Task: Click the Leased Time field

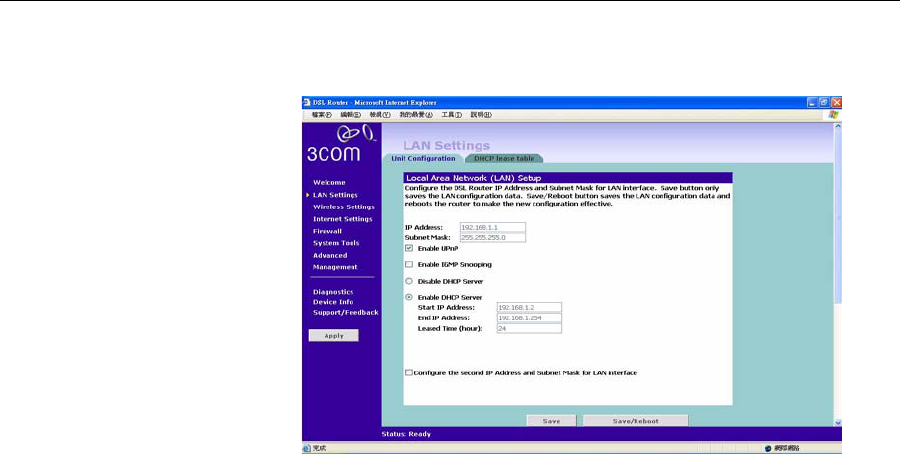Action: pos(529,328)
